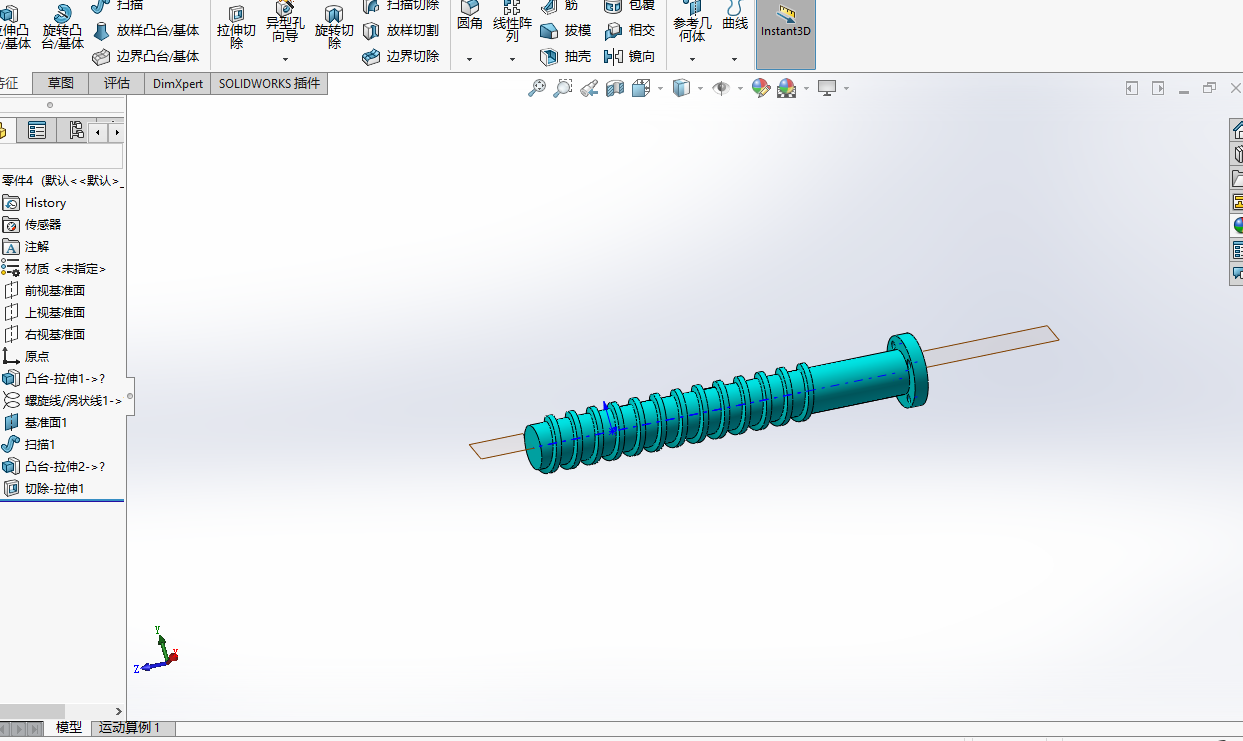The image size is (1243, 741).
Task: Expand the Apply Scene dropdown arrow
Action: pyautogui.click(x=806, y=88)
